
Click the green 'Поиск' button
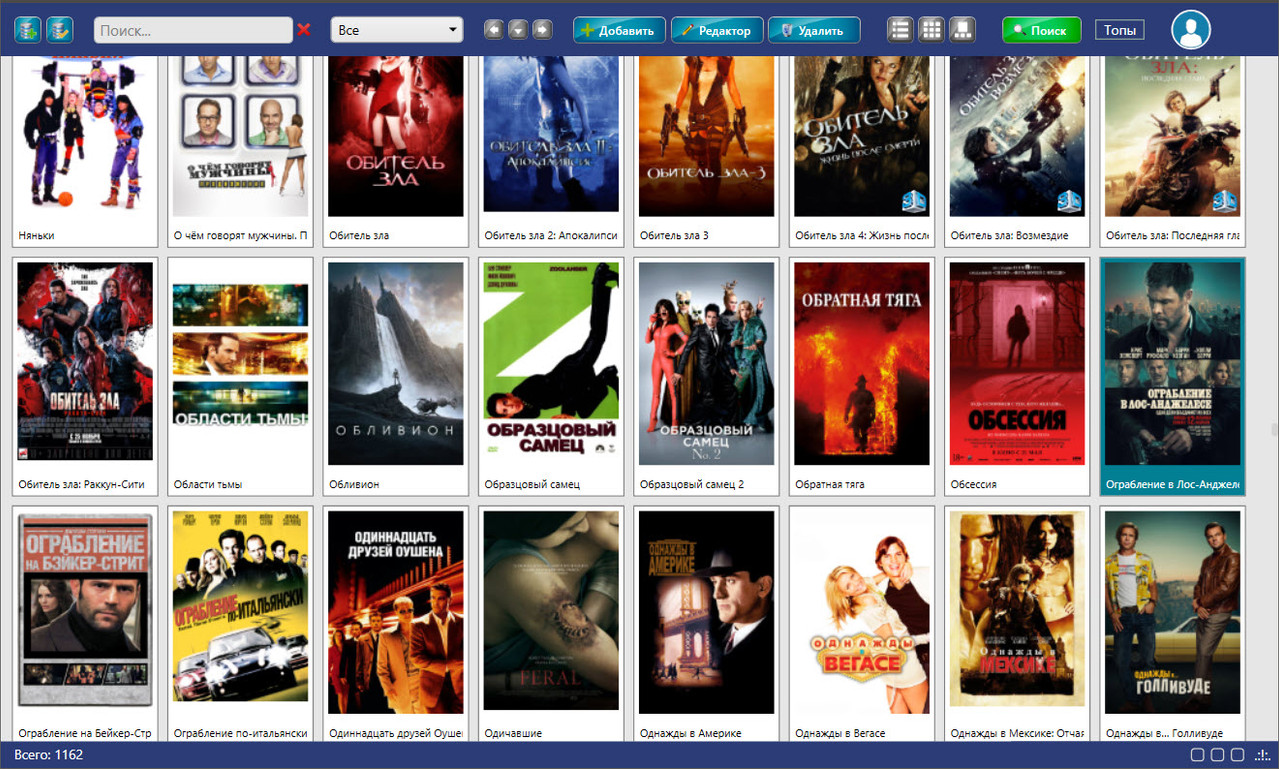pos(1041,30)
